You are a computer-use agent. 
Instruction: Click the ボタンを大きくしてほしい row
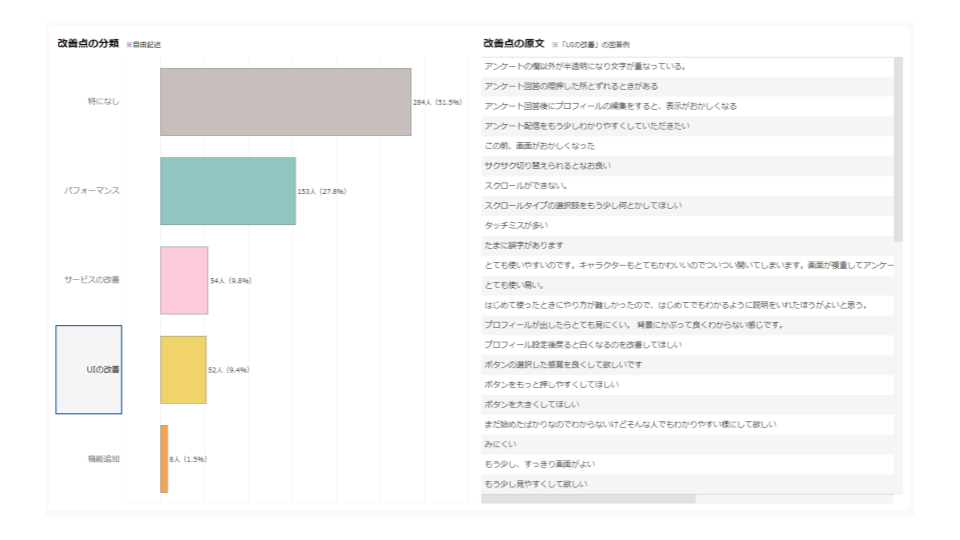(530, 405)
